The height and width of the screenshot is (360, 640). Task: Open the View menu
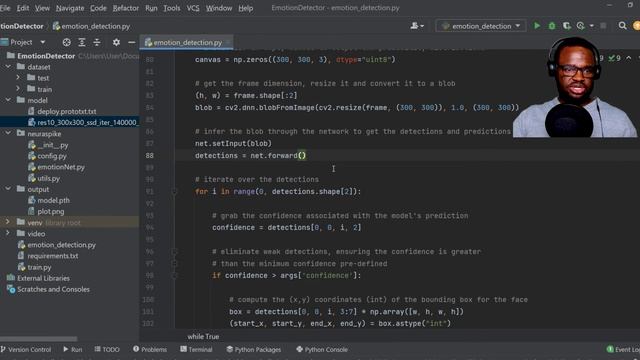(x=42, y=8)
